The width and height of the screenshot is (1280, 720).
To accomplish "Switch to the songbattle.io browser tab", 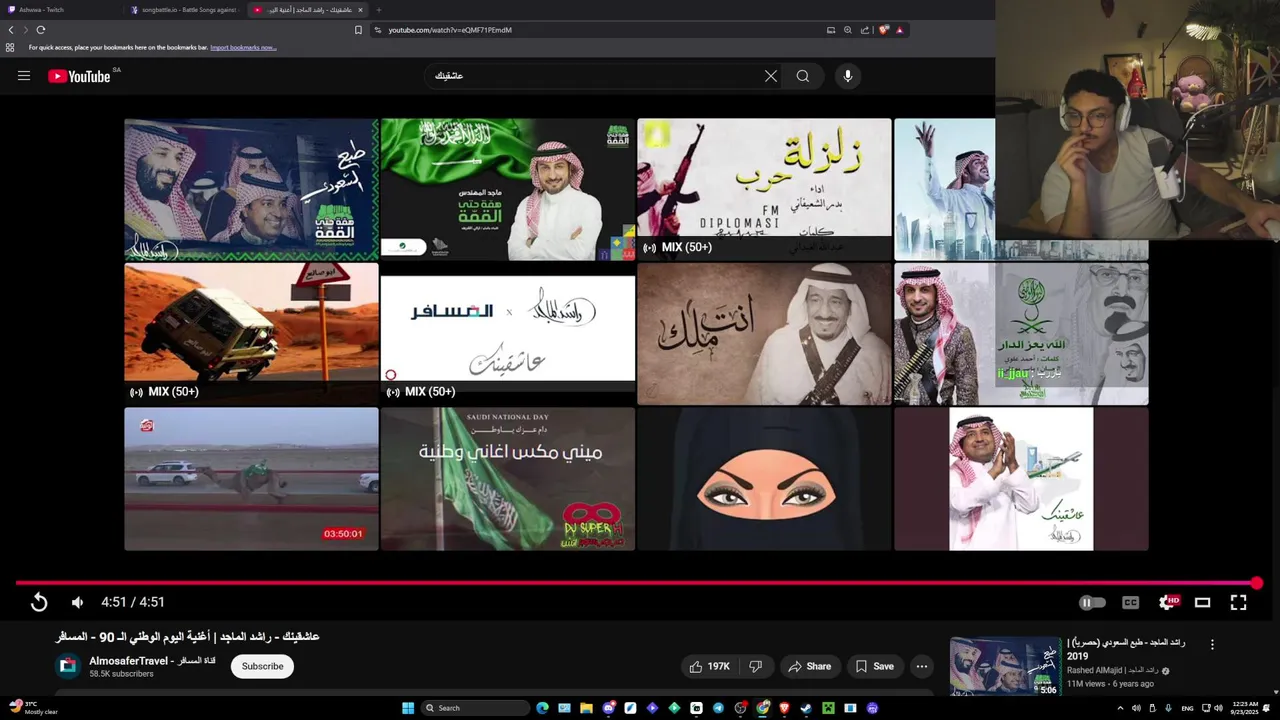I will 186,10.
